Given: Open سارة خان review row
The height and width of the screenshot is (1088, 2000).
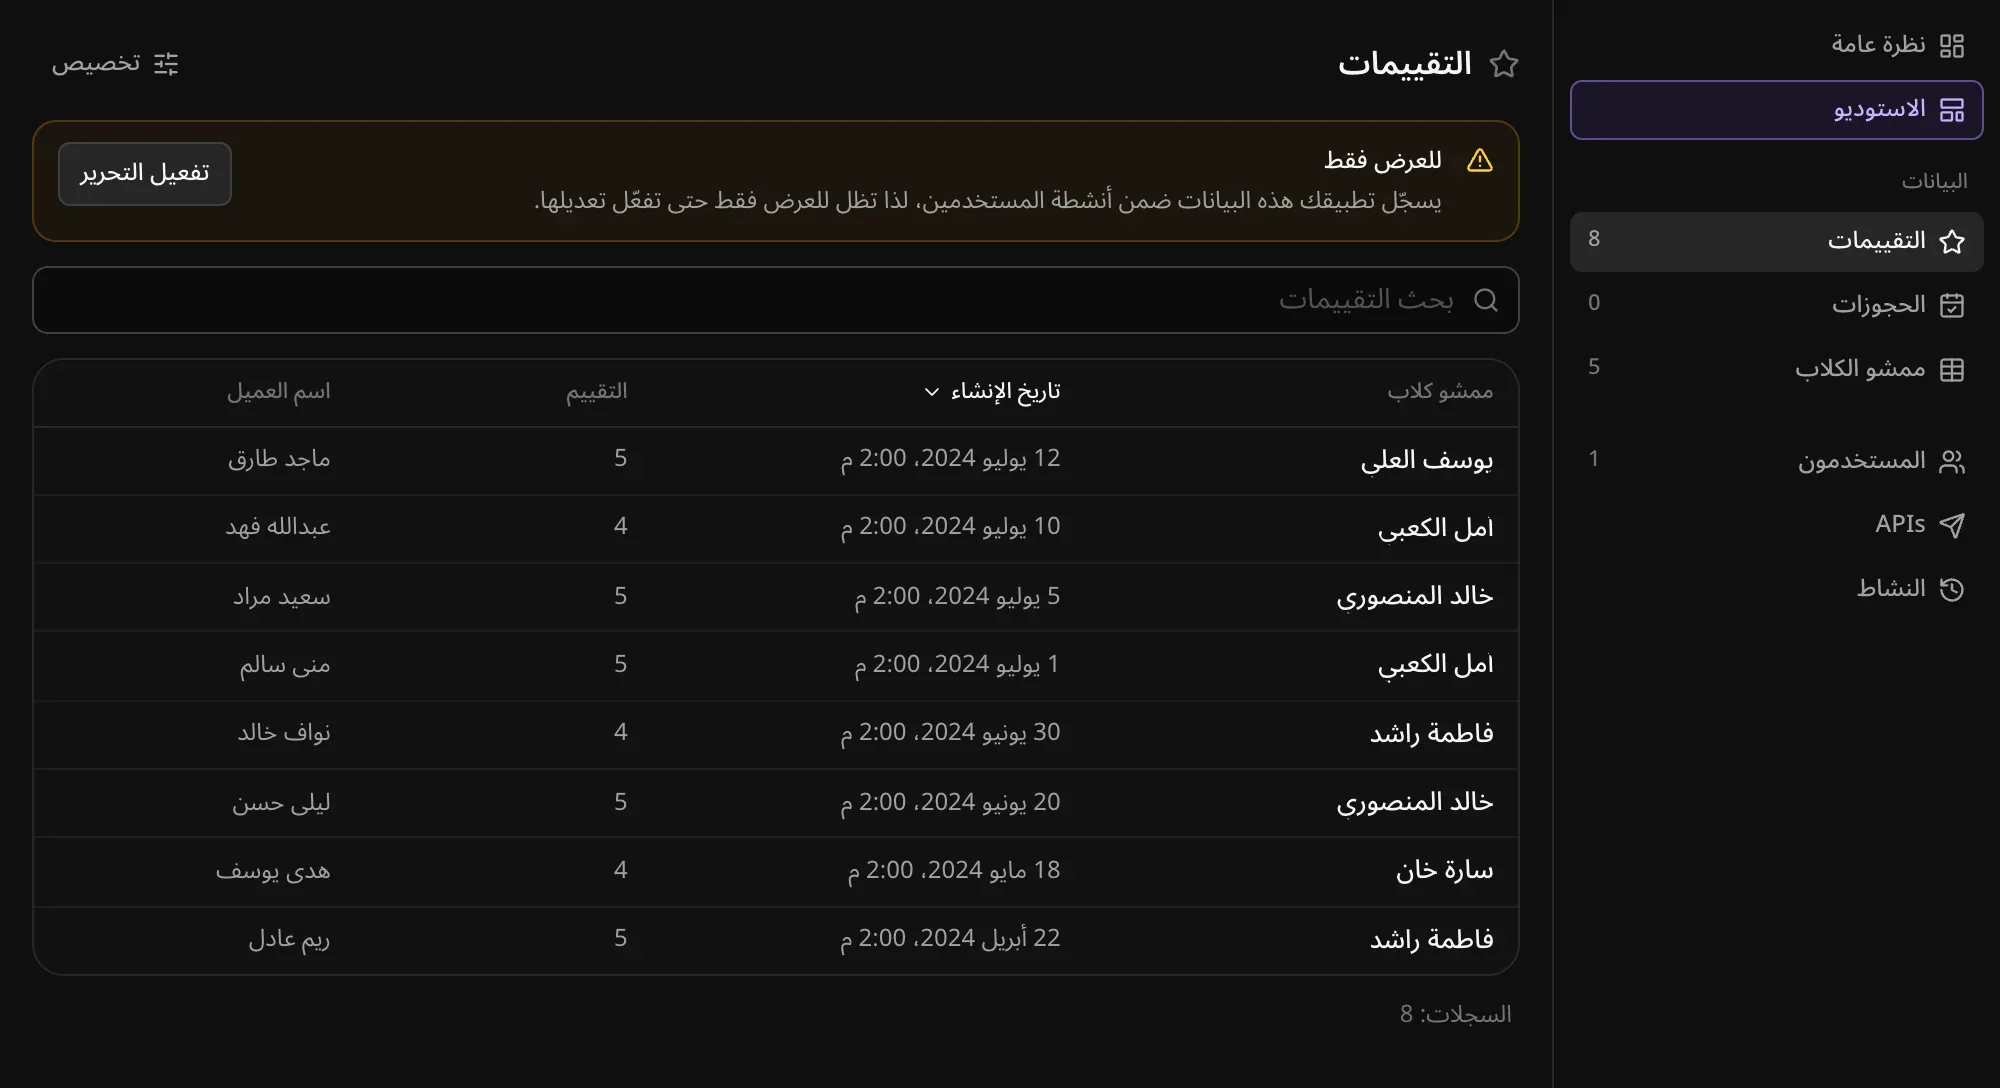Looking at the screenshot, I should click(x=776, y=871).
